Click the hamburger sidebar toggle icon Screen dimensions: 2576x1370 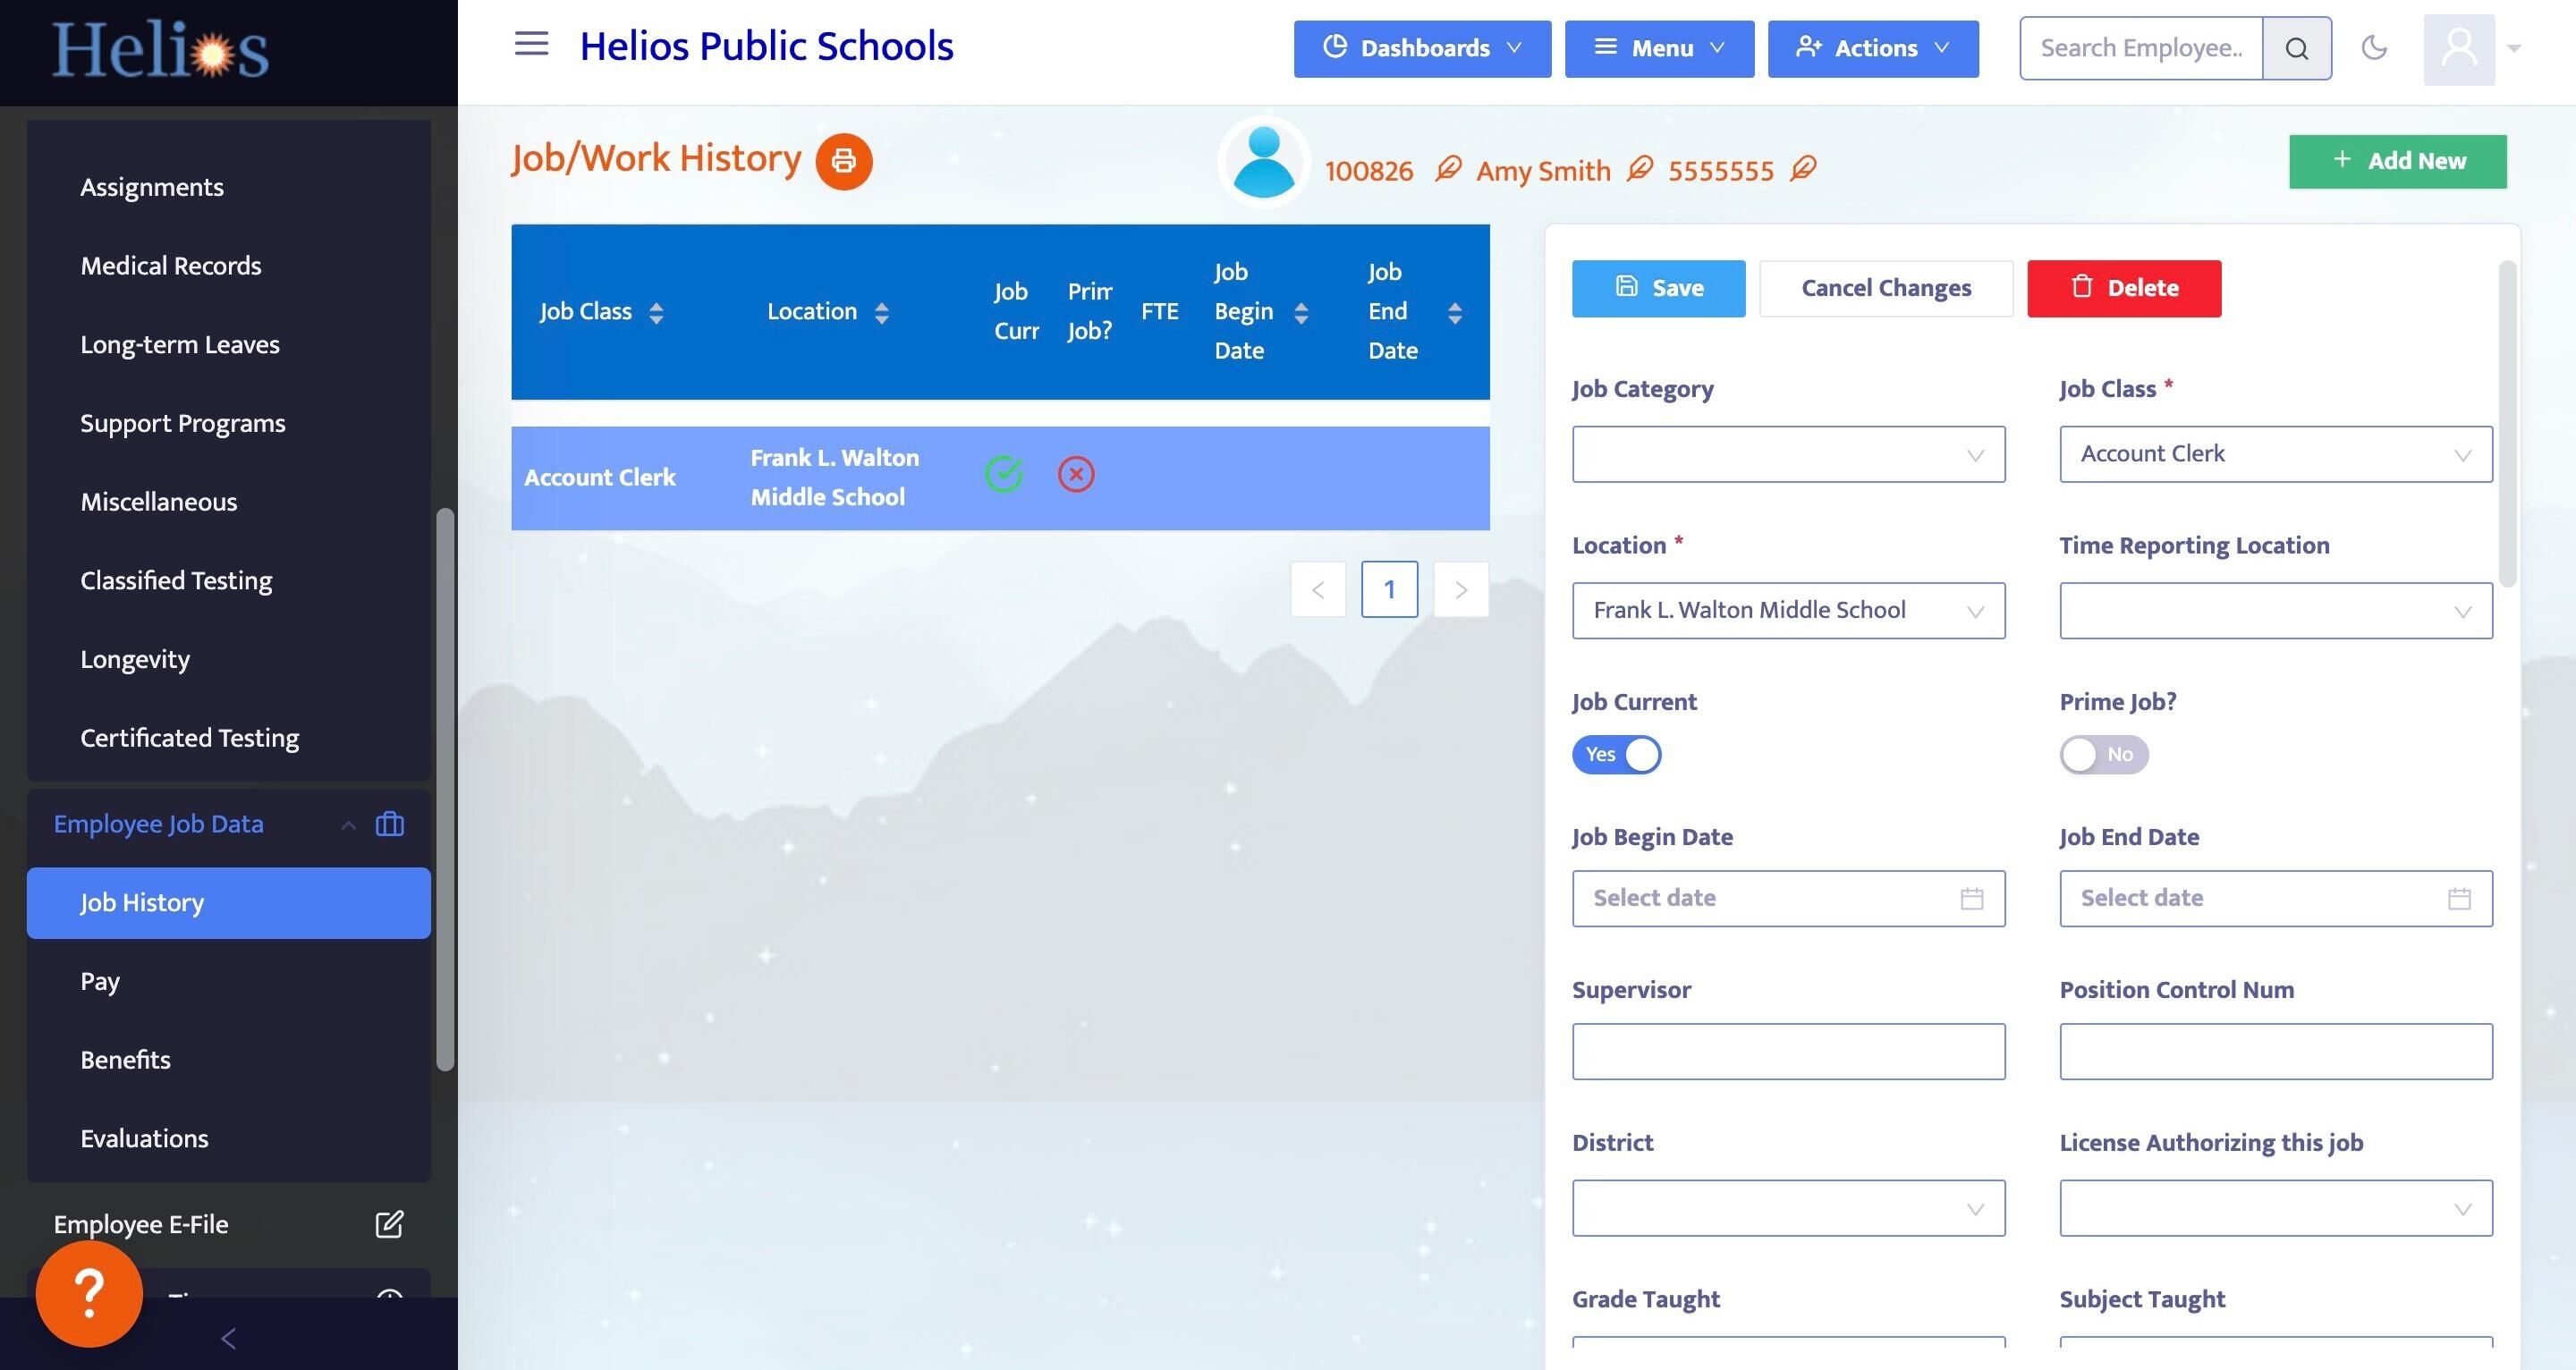(531, 44)
